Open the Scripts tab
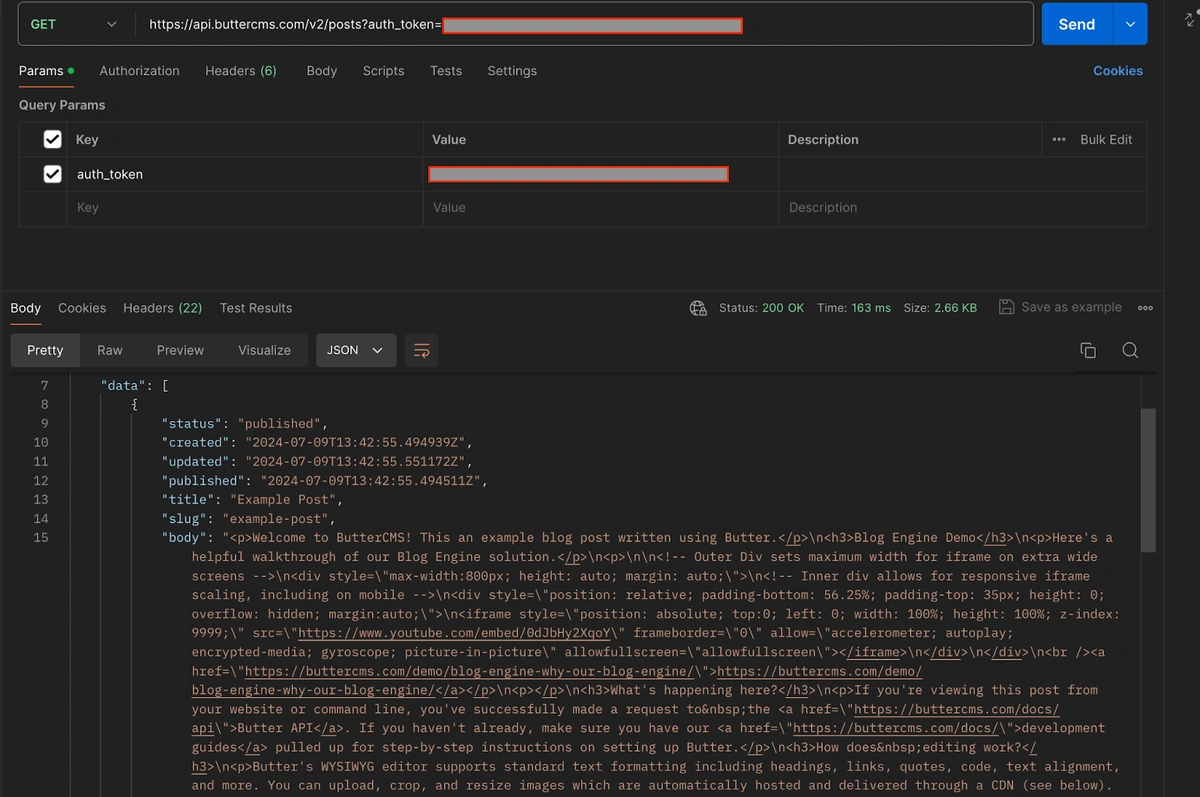The height and width of the screenshot is (797, 1200). tap(384, 71)
